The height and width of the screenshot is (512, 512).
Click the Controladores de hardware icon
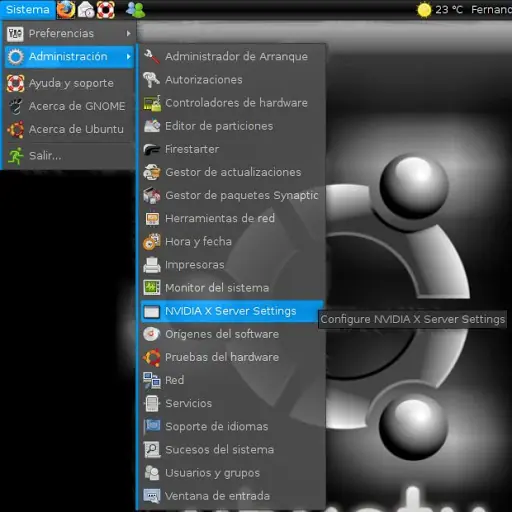coord(152,103)
